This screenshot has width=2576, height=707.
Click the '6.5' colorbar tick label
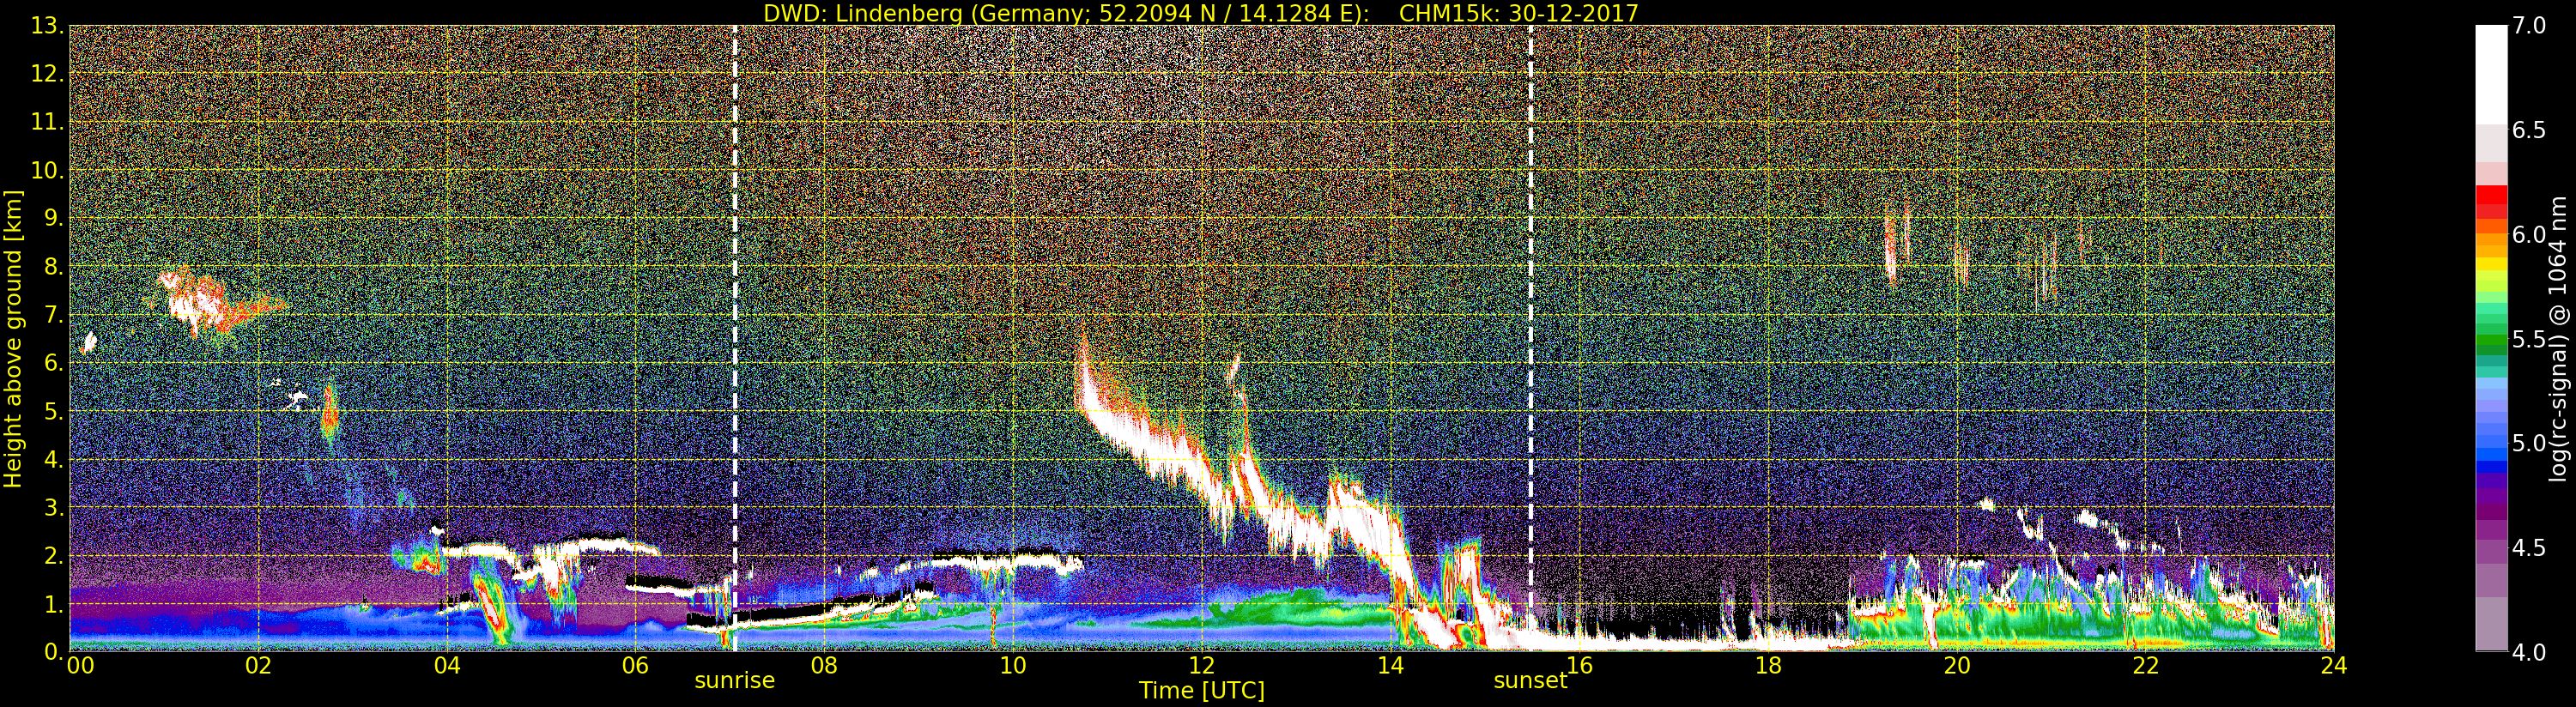tap(2528, 130)
